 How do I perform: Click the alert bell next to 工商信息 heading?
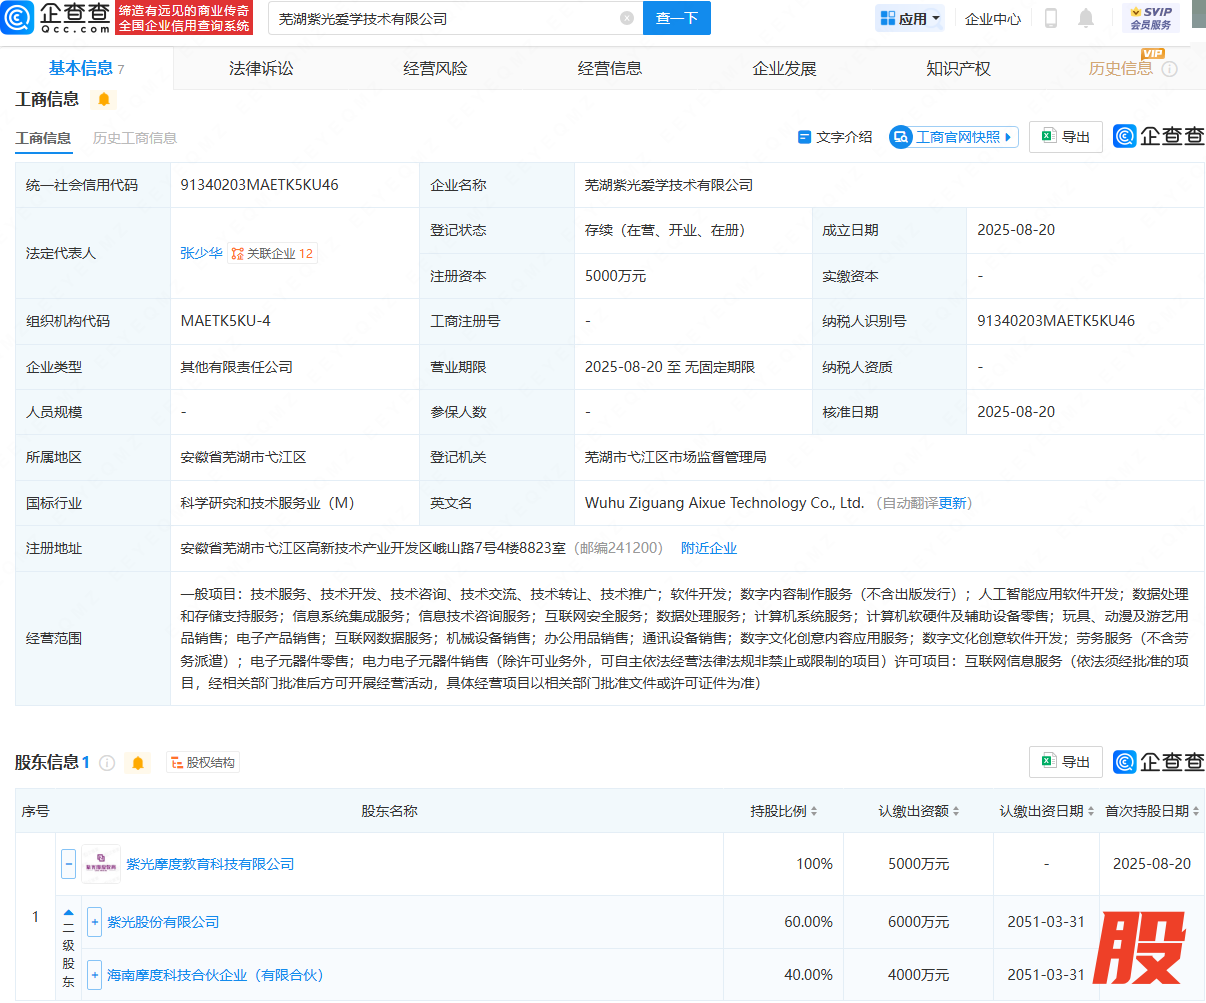tap(104, 99)
